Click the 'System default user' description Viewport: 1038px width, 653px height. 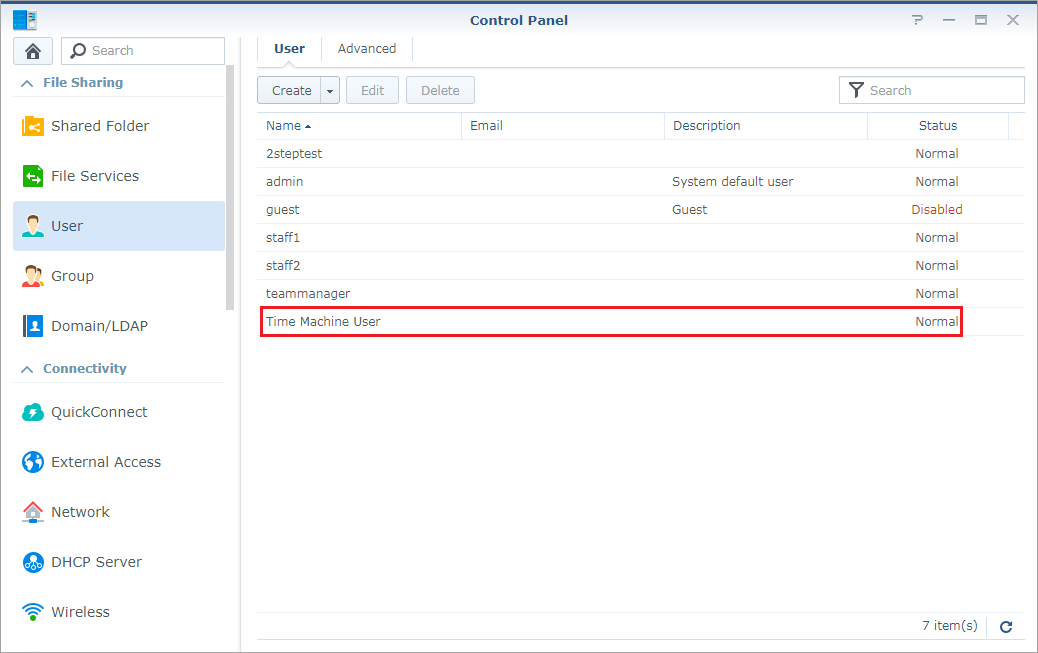pyautogui.click(x=732, y=181)
